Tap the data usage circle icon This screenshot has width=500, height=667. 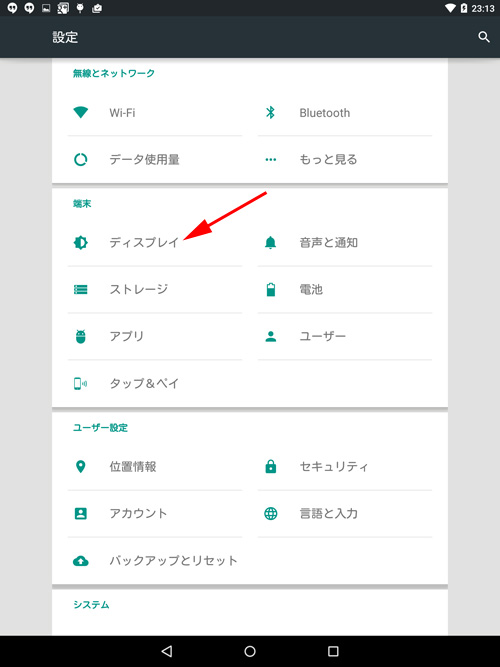[80, 160]
